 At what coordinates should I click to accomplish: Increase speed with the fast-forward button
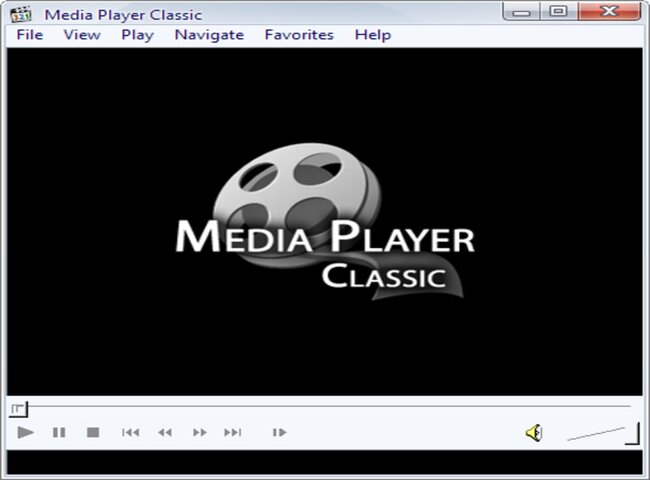(199, 432)
